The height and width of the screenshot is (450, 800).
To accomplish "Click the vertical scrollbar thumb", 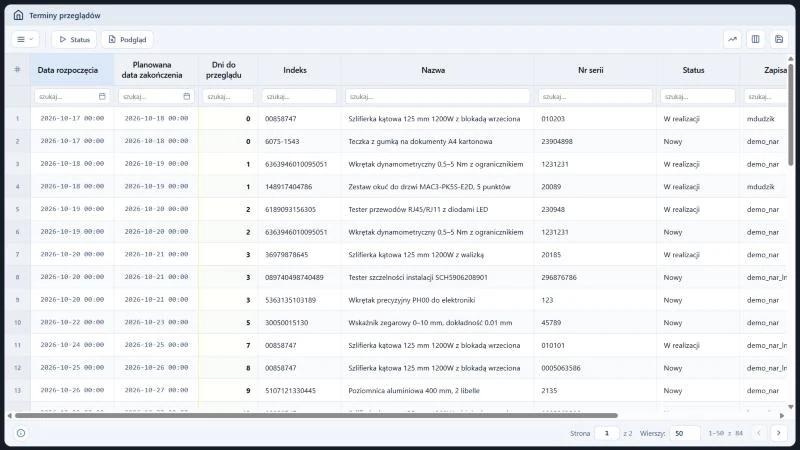I will pos(791,114).
